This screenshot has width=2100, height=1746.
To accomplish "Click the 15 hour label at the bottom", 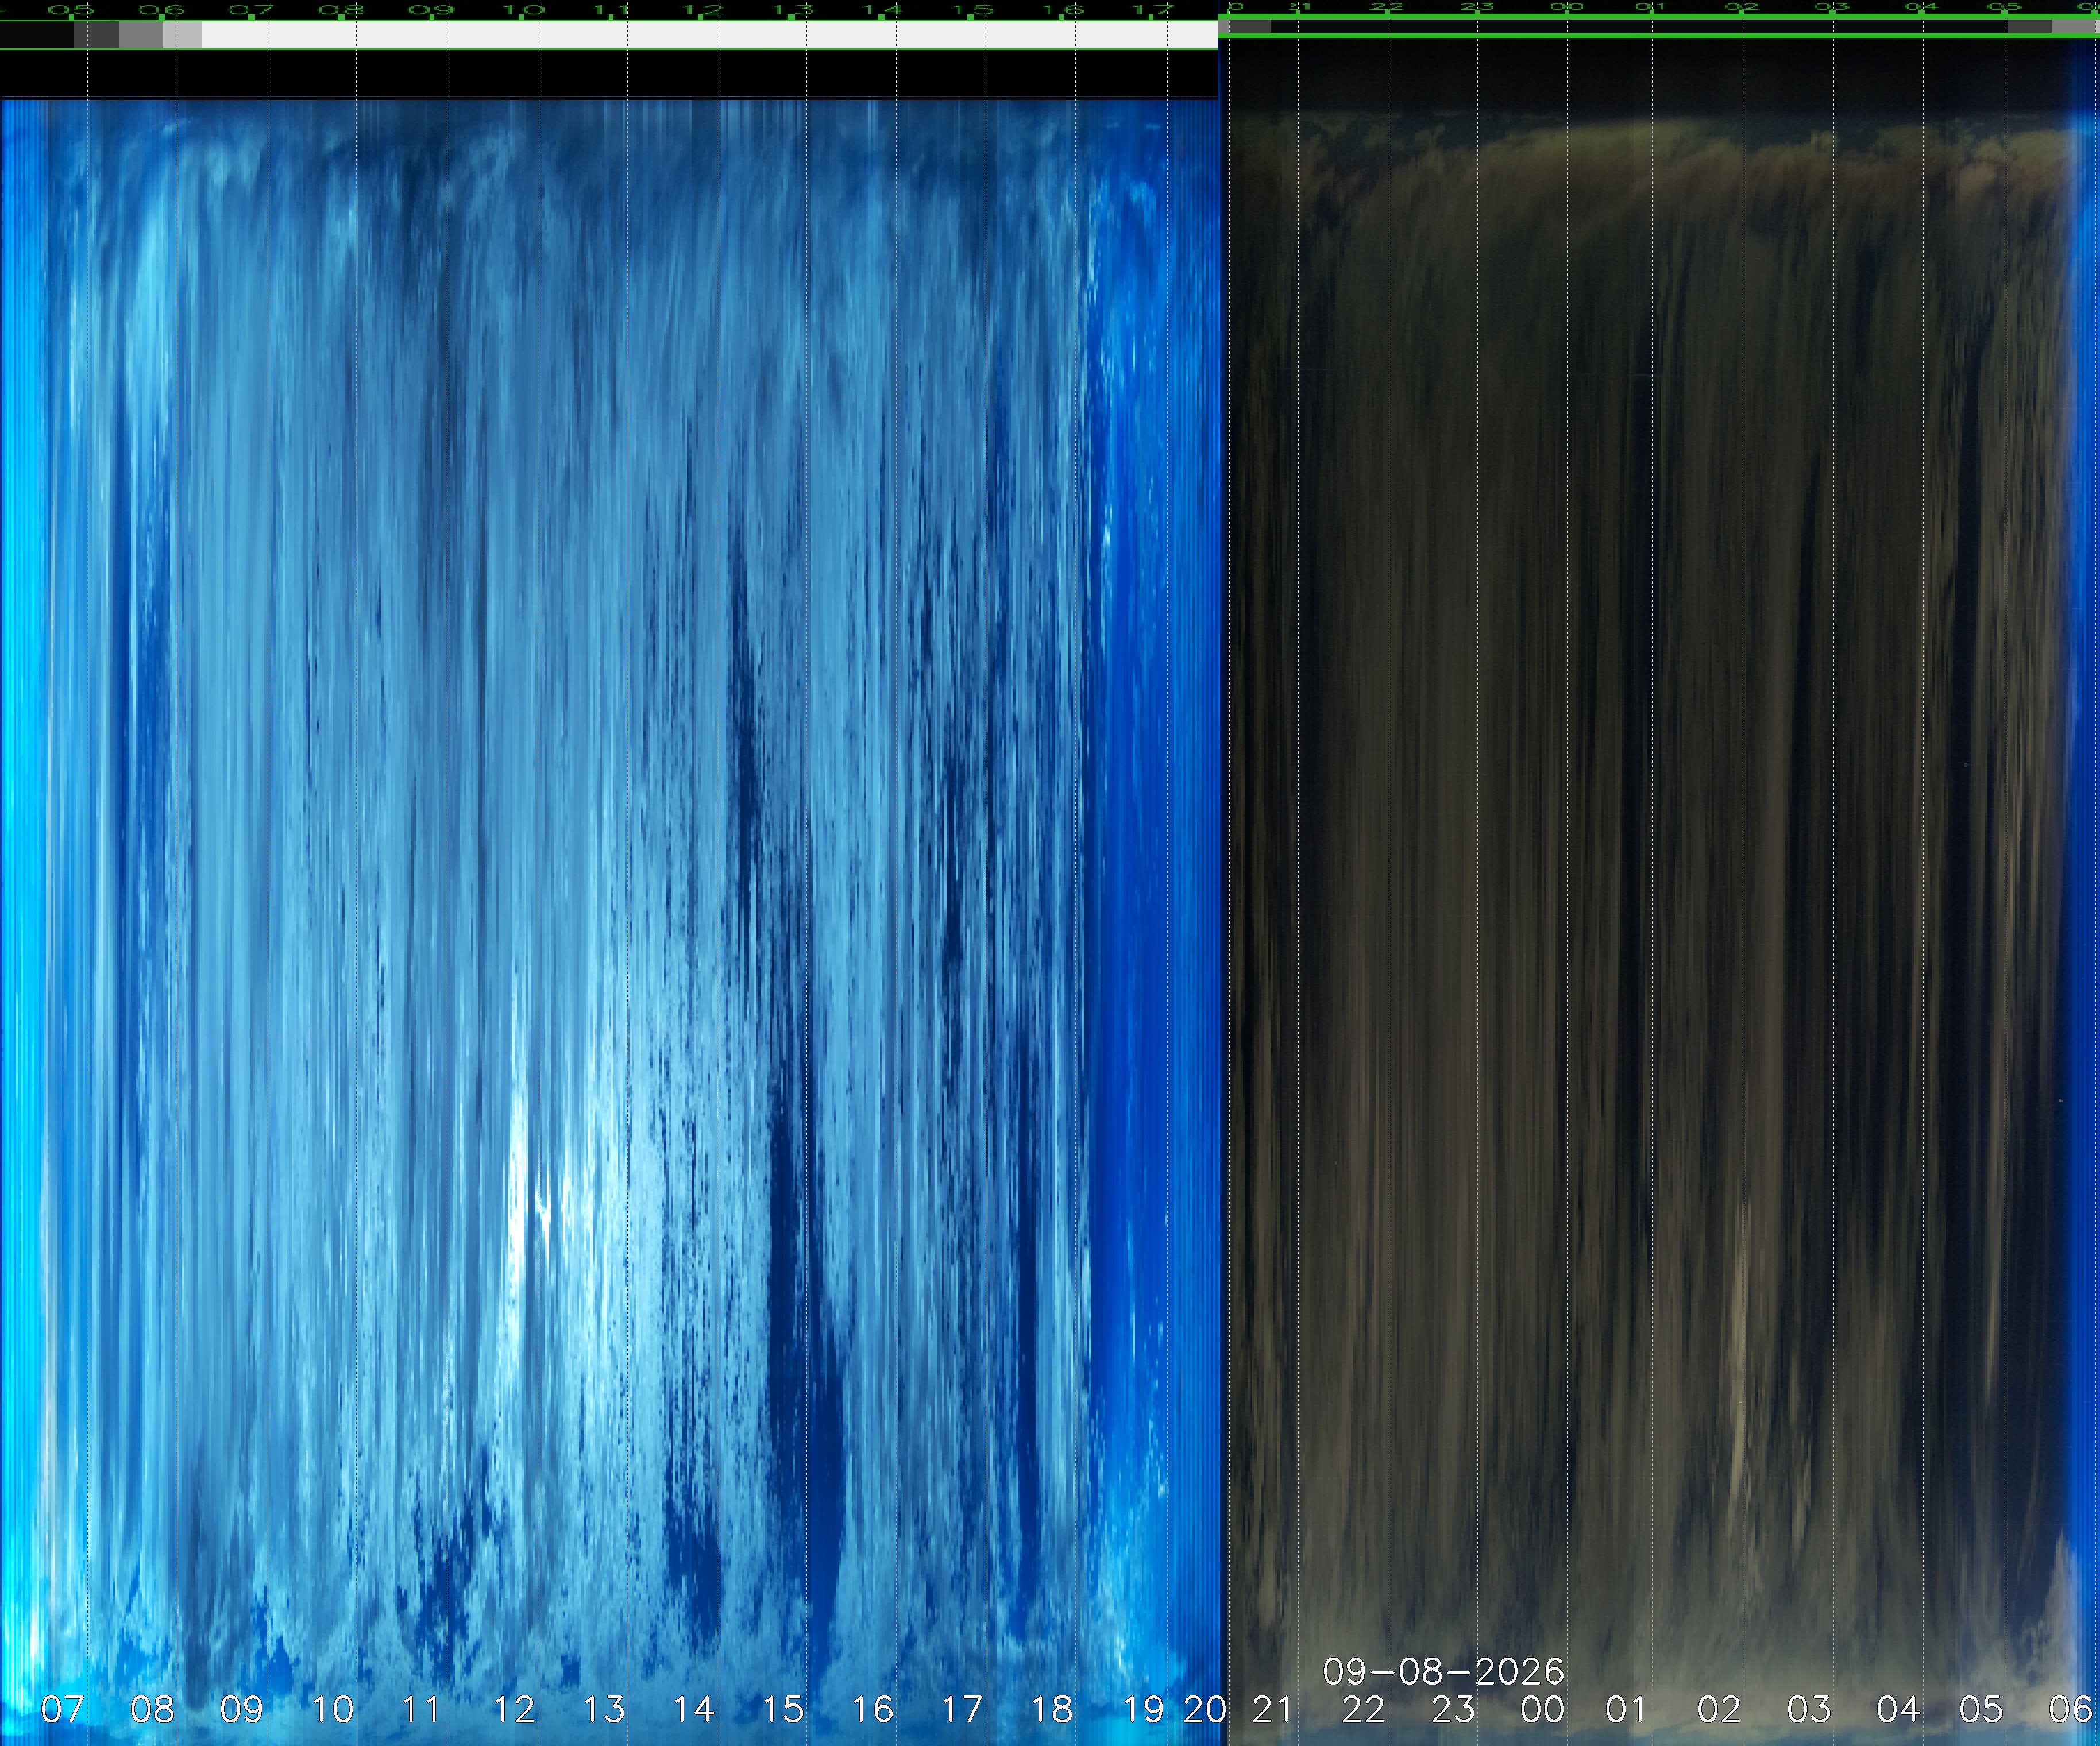I will click(x=783, y=1709).
